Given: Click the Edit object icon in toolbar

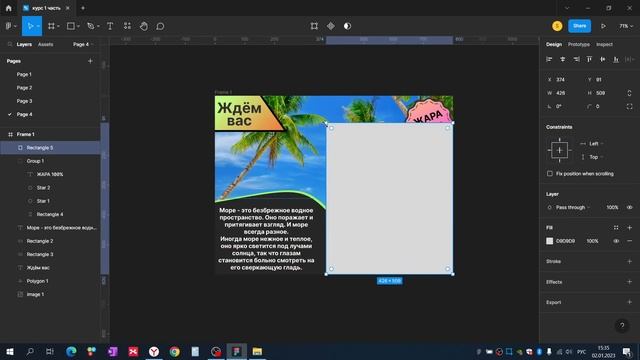Looking at the screenshot, I should pyautogui.click(x=314, y=26).
